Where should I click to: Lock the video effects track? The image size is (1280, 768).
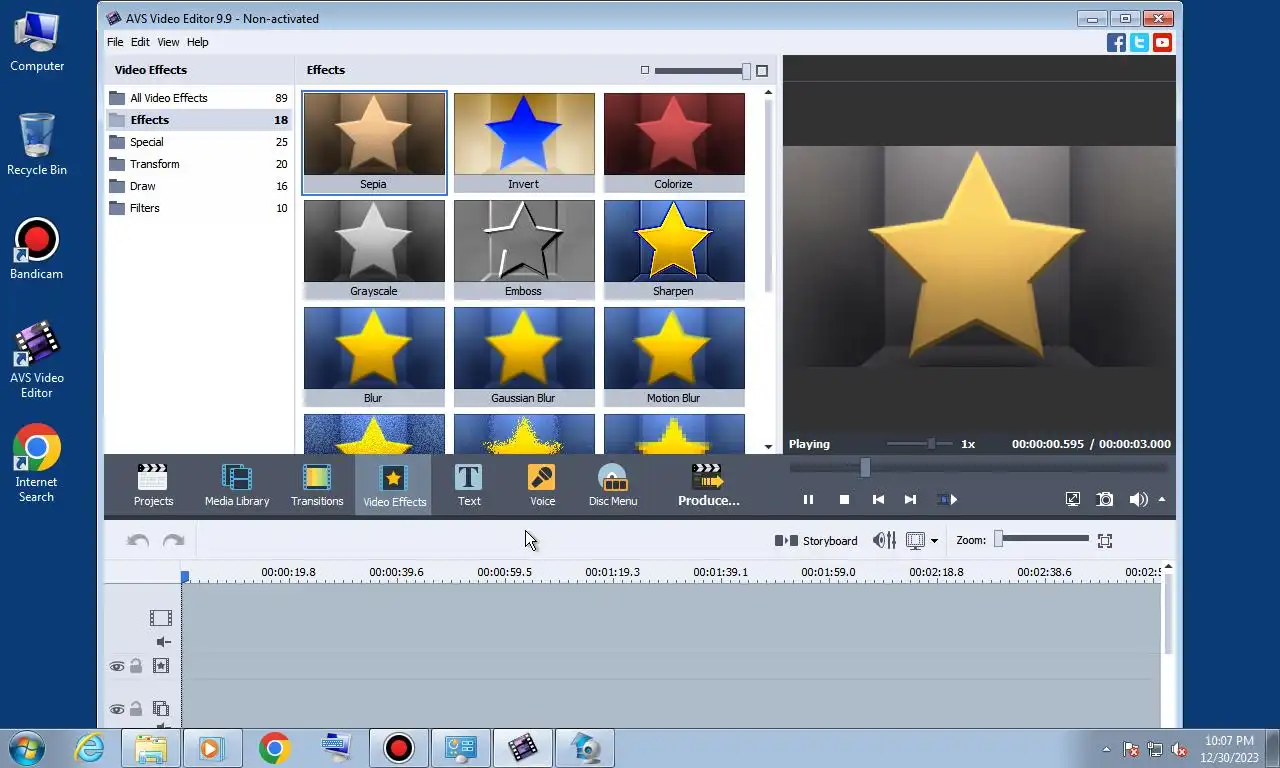[x=136, y=666]
